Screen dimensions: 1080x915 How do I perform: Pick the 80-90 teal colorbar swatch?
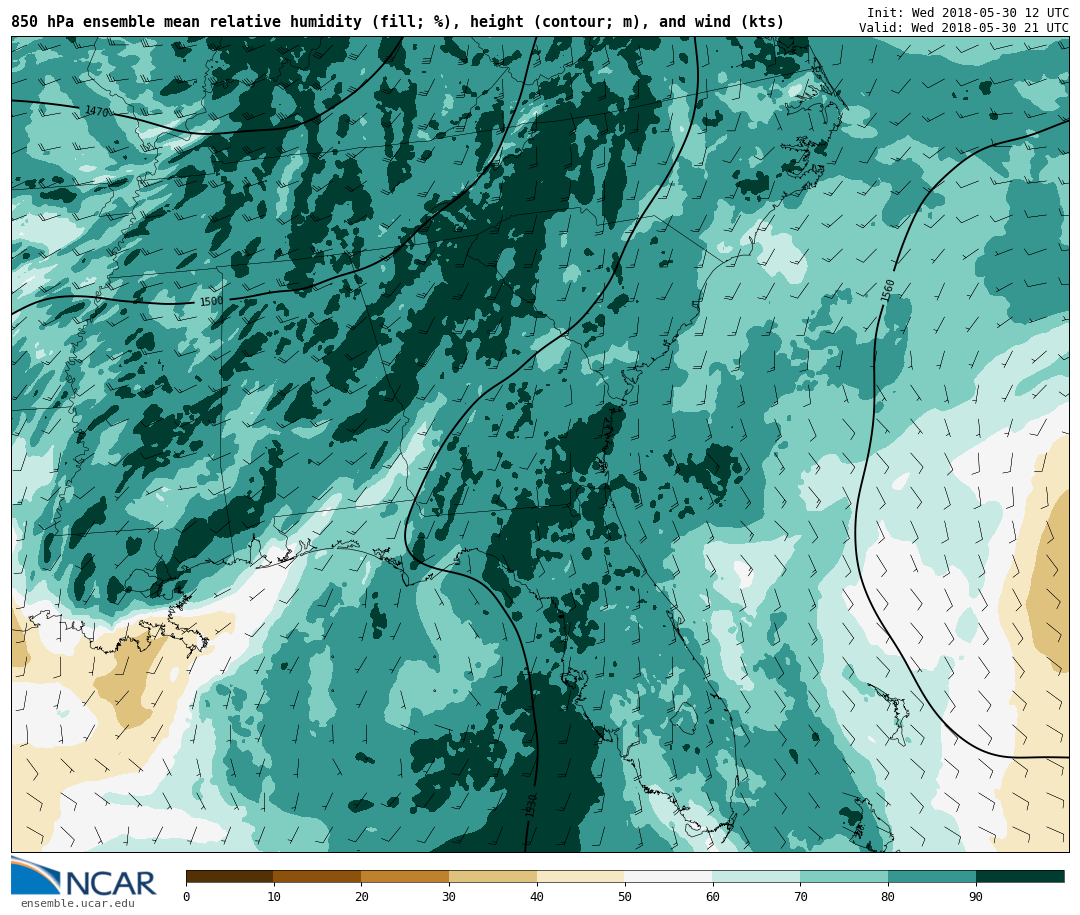932,876
